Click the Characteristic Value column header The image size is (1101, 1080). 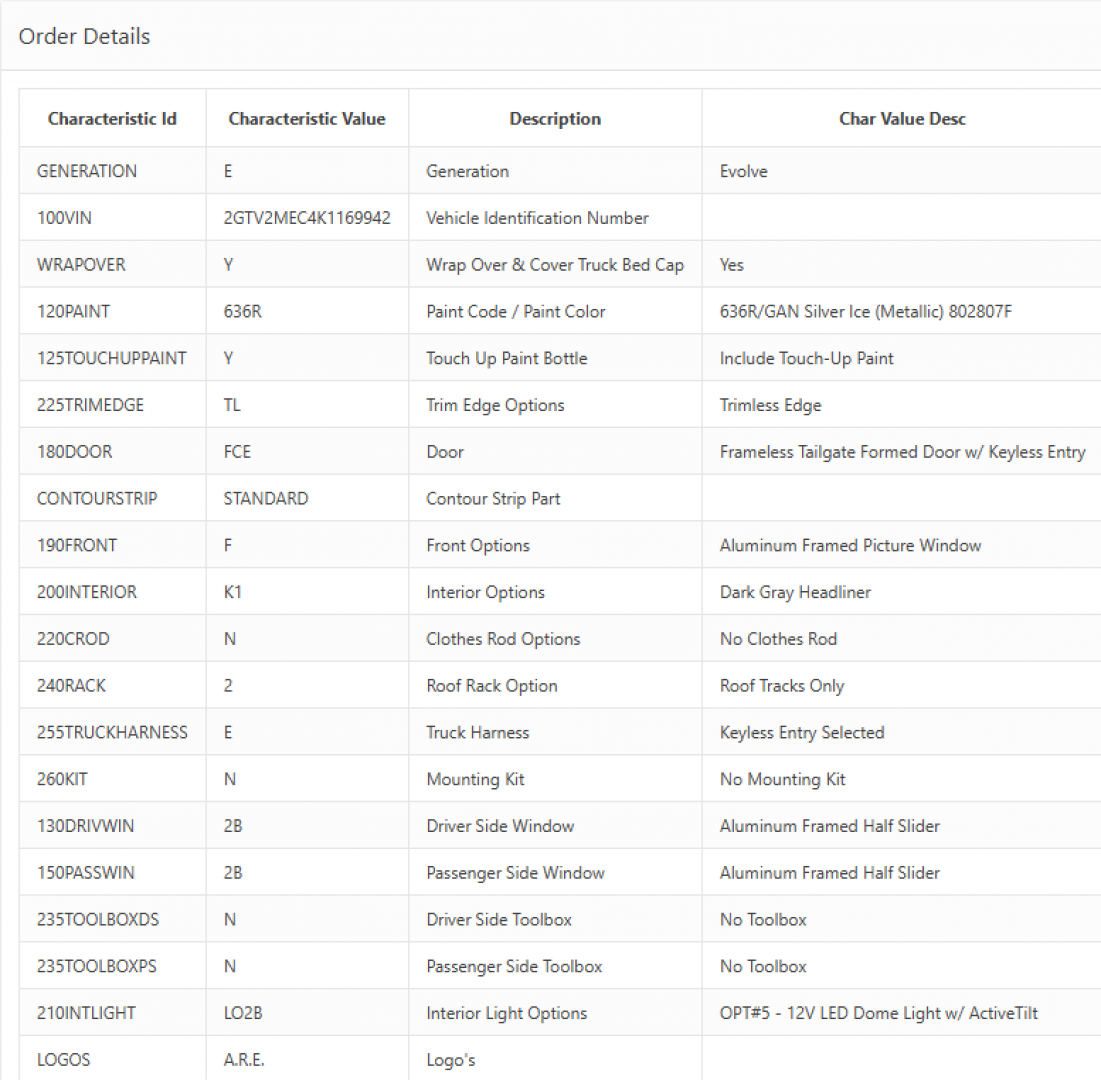coord(306,119)
